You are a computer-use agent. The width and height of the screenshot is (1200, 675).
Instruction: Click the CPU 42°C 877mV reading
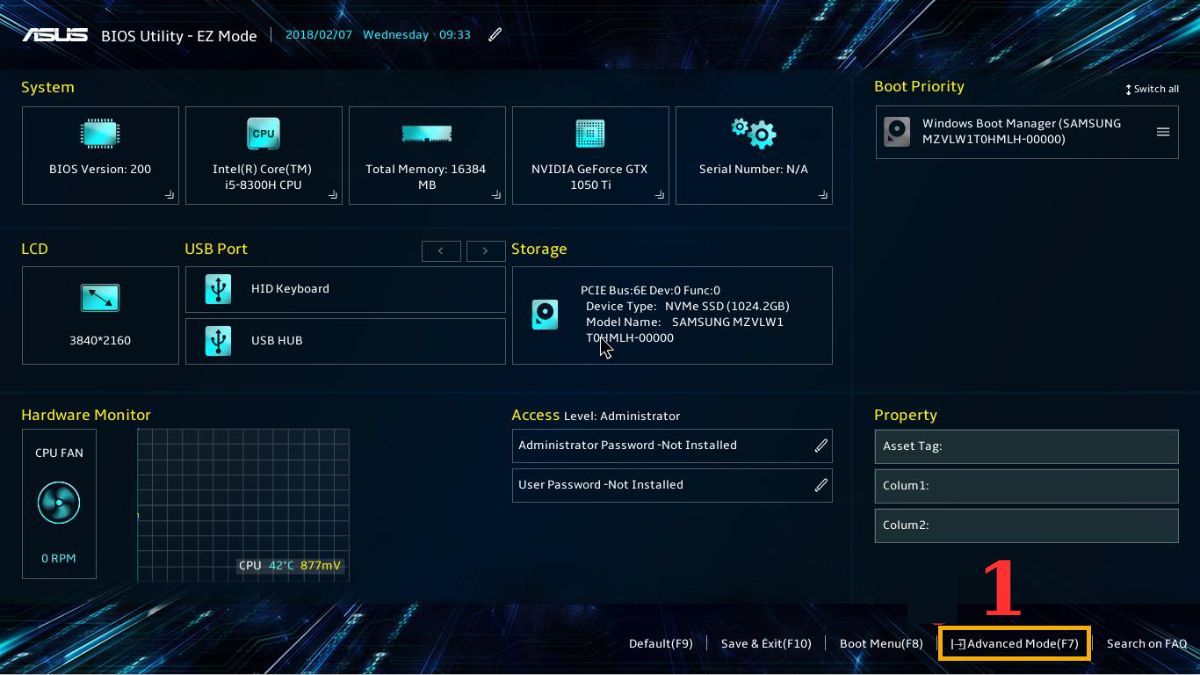290,566
